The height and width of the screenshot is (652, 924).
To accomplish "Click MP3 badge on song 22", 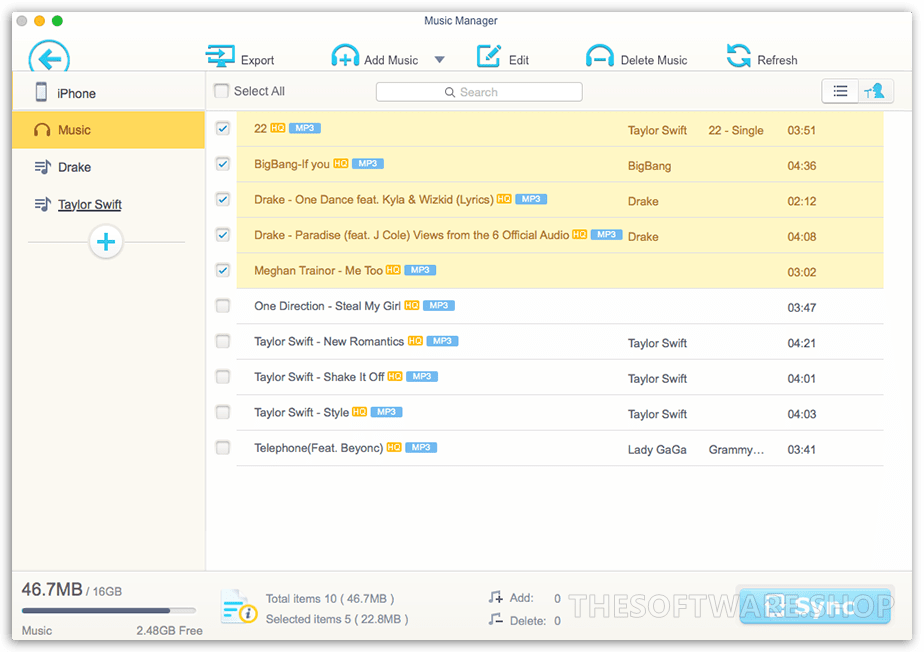I will (x=305, y=128).
